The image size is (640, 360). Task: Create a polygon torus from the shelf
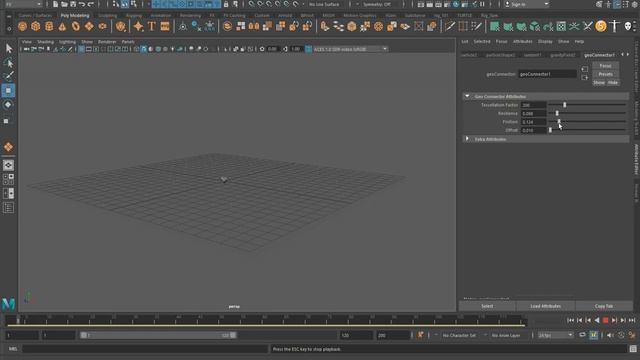point(76,27)
